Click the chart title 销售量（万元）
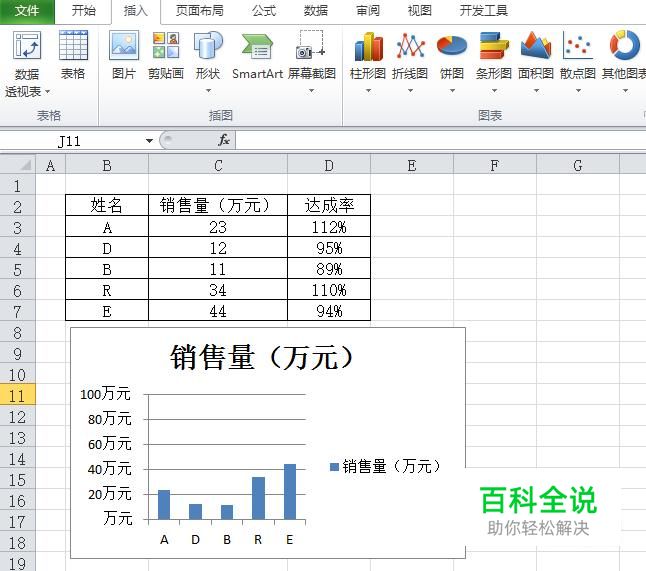 (x=262, y=357)
